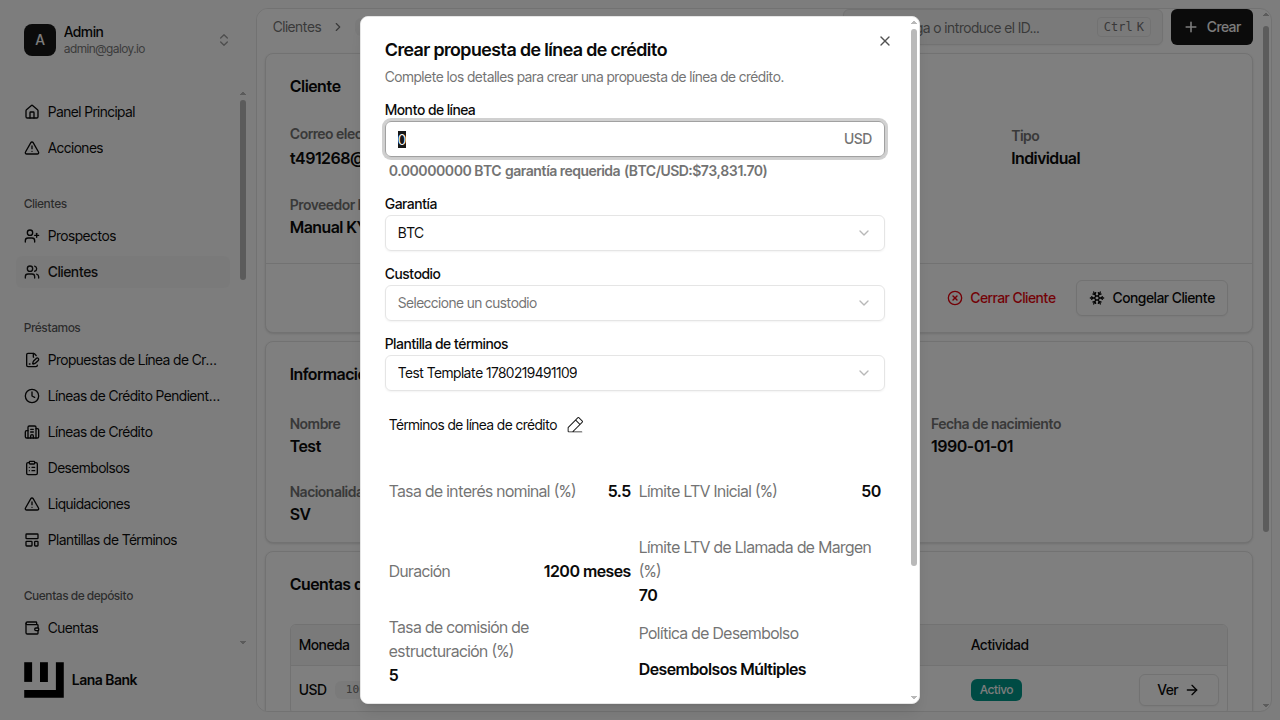Image resolution: width=1280 pixels, height=720 pixels.
Task: Open Plantillas de Términos page
Action: pos(123,540)
